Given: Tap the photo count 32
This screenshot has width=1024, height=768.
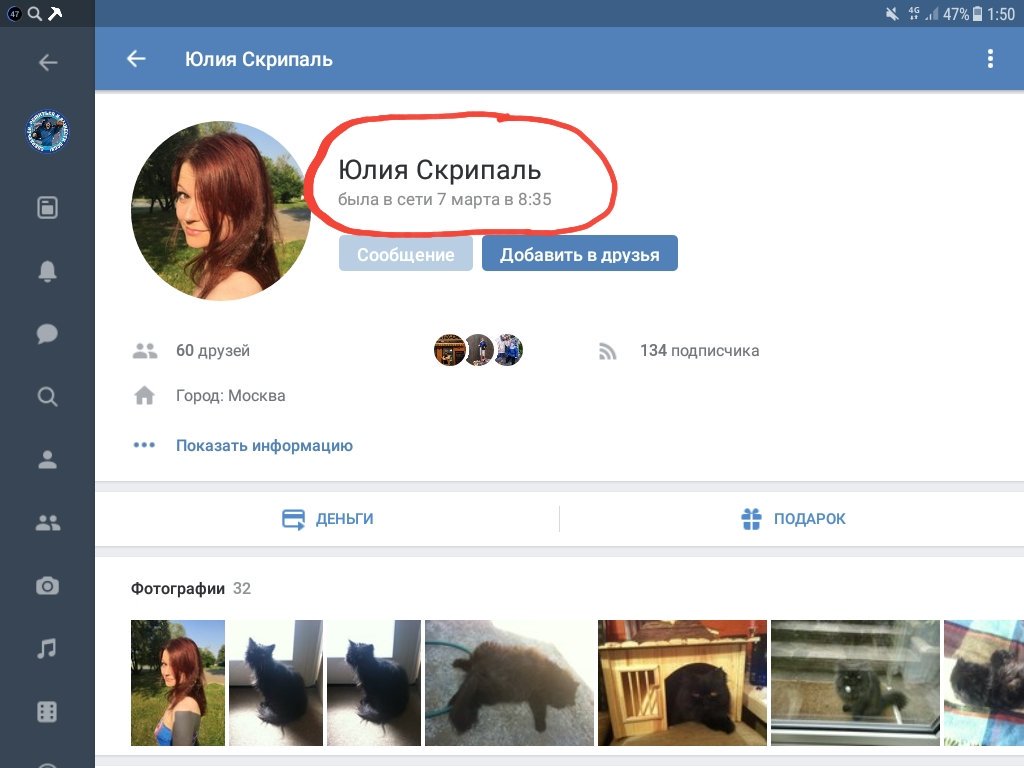Looking at the screenshot, I should 242,588.
